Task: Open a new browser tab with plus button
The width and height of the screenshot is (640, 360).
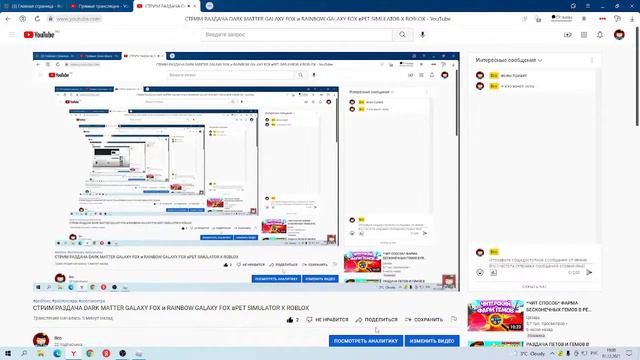Action: [x=209, y=6]
